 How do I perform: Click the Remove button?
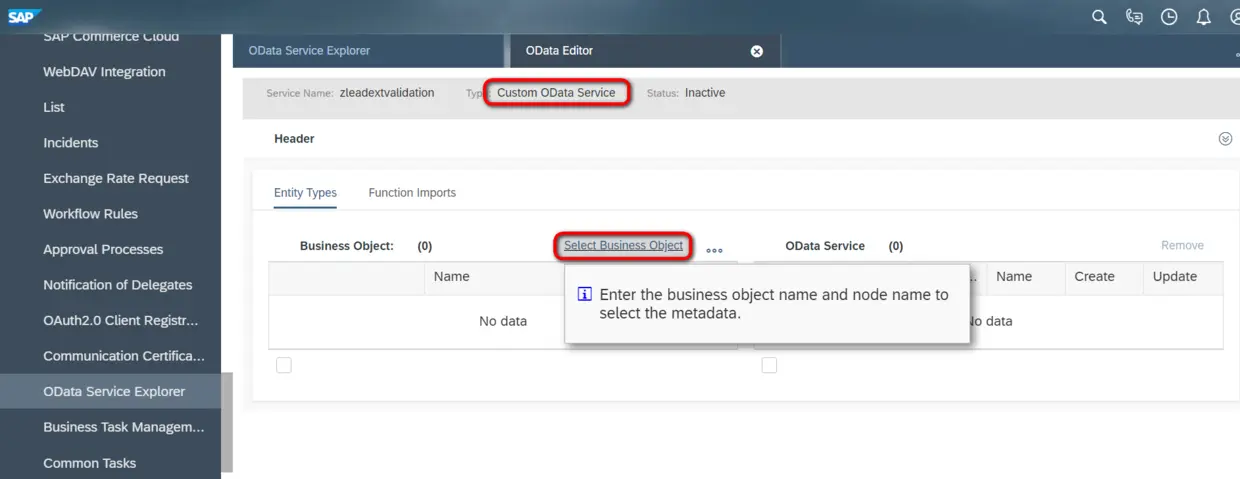tap(1182, 246)
